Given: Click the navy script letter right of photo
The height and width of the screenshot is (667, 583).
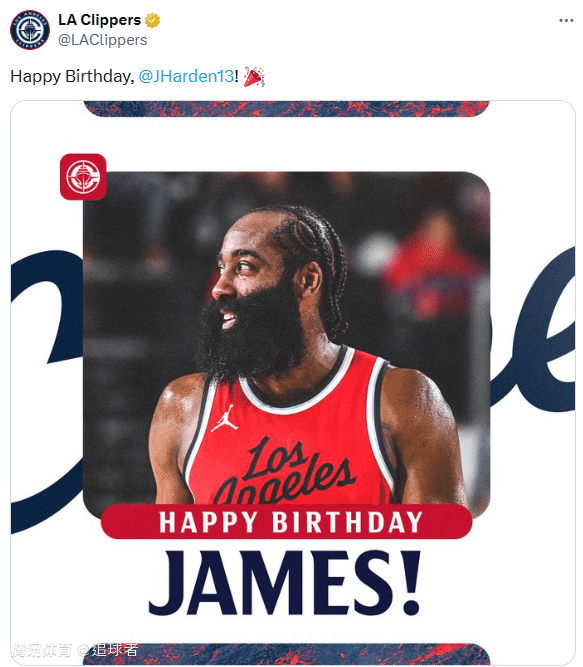Looking at the screenshot, I should pos(532,332).
